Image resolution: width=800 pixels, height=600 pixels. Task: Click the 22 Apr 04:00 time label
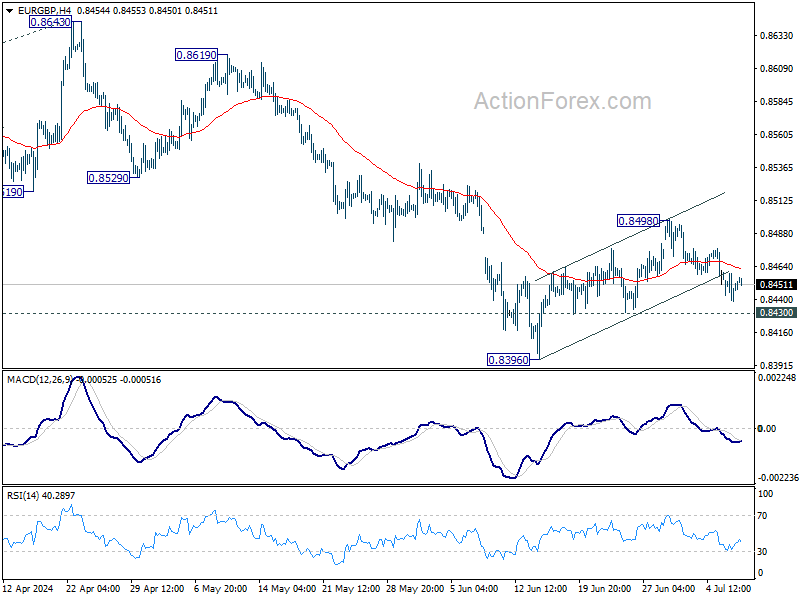(93, 589)
